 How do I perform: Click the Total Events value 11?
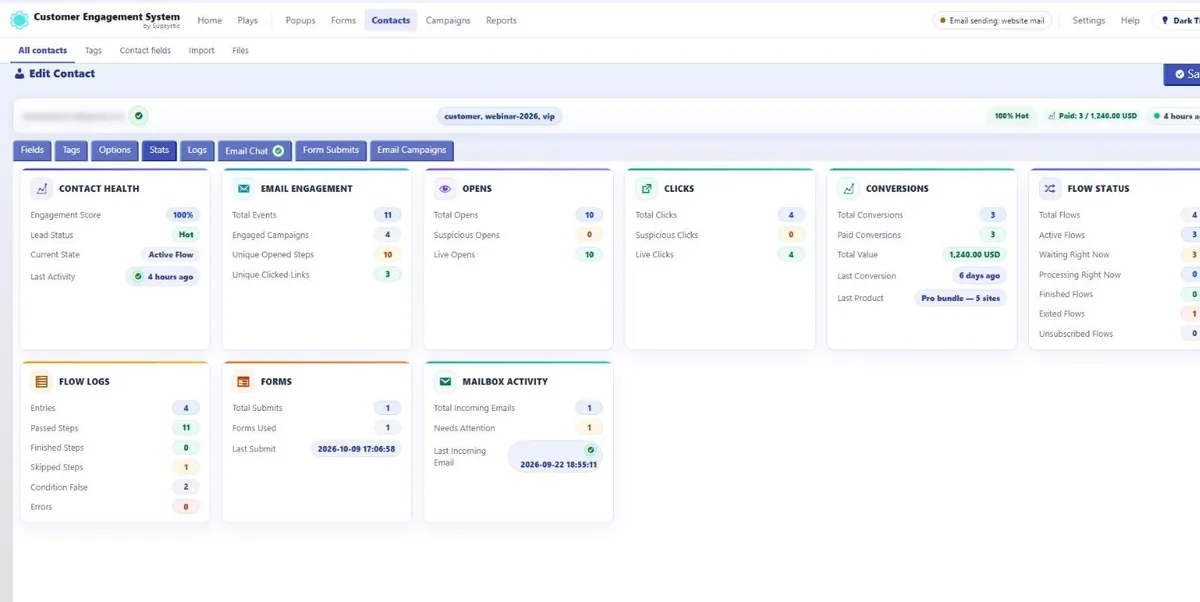tap(387, 215)
